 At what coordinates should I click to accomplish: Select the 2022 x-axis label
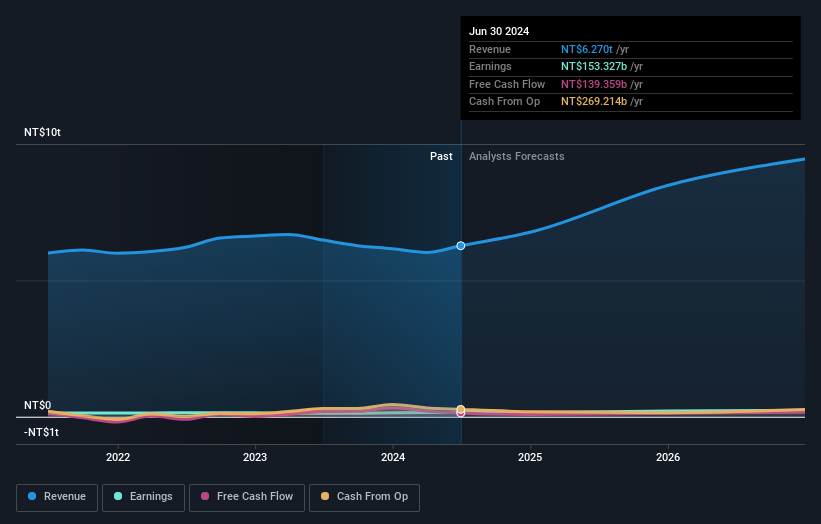118,457
